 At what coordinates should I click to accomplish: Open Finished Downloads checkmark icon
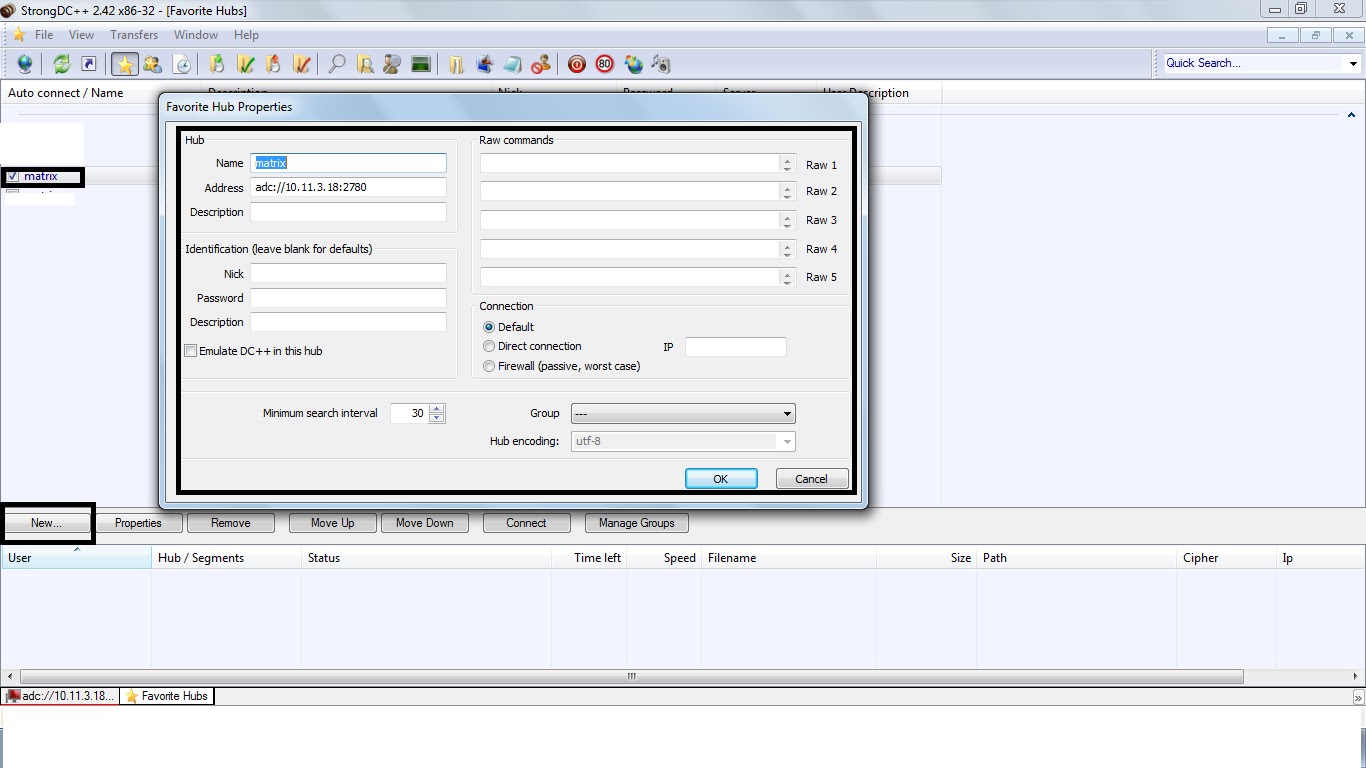(245, 64)
